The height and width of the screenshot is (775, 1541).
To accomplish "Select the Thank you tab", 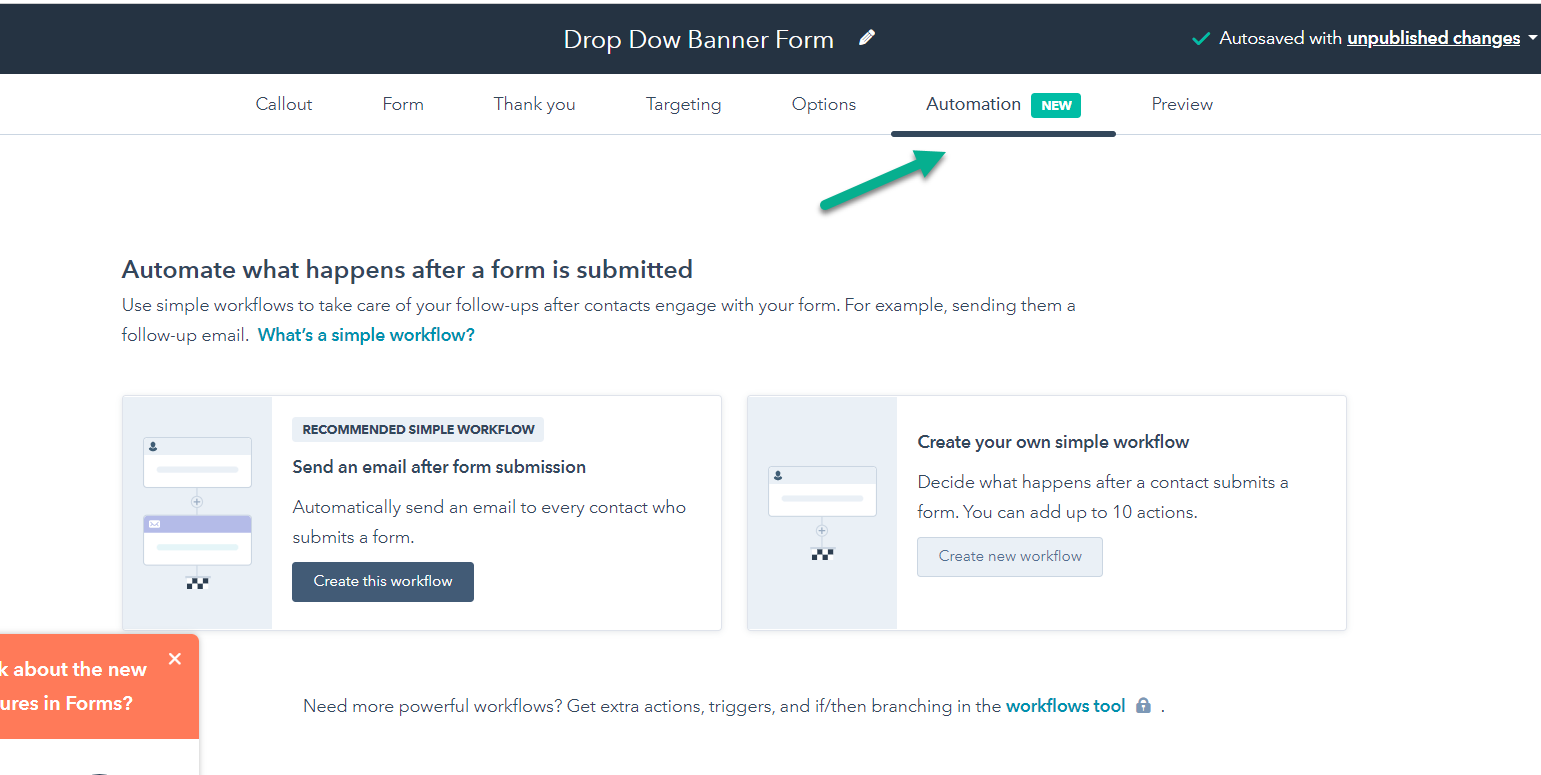I will coord(534,104).
